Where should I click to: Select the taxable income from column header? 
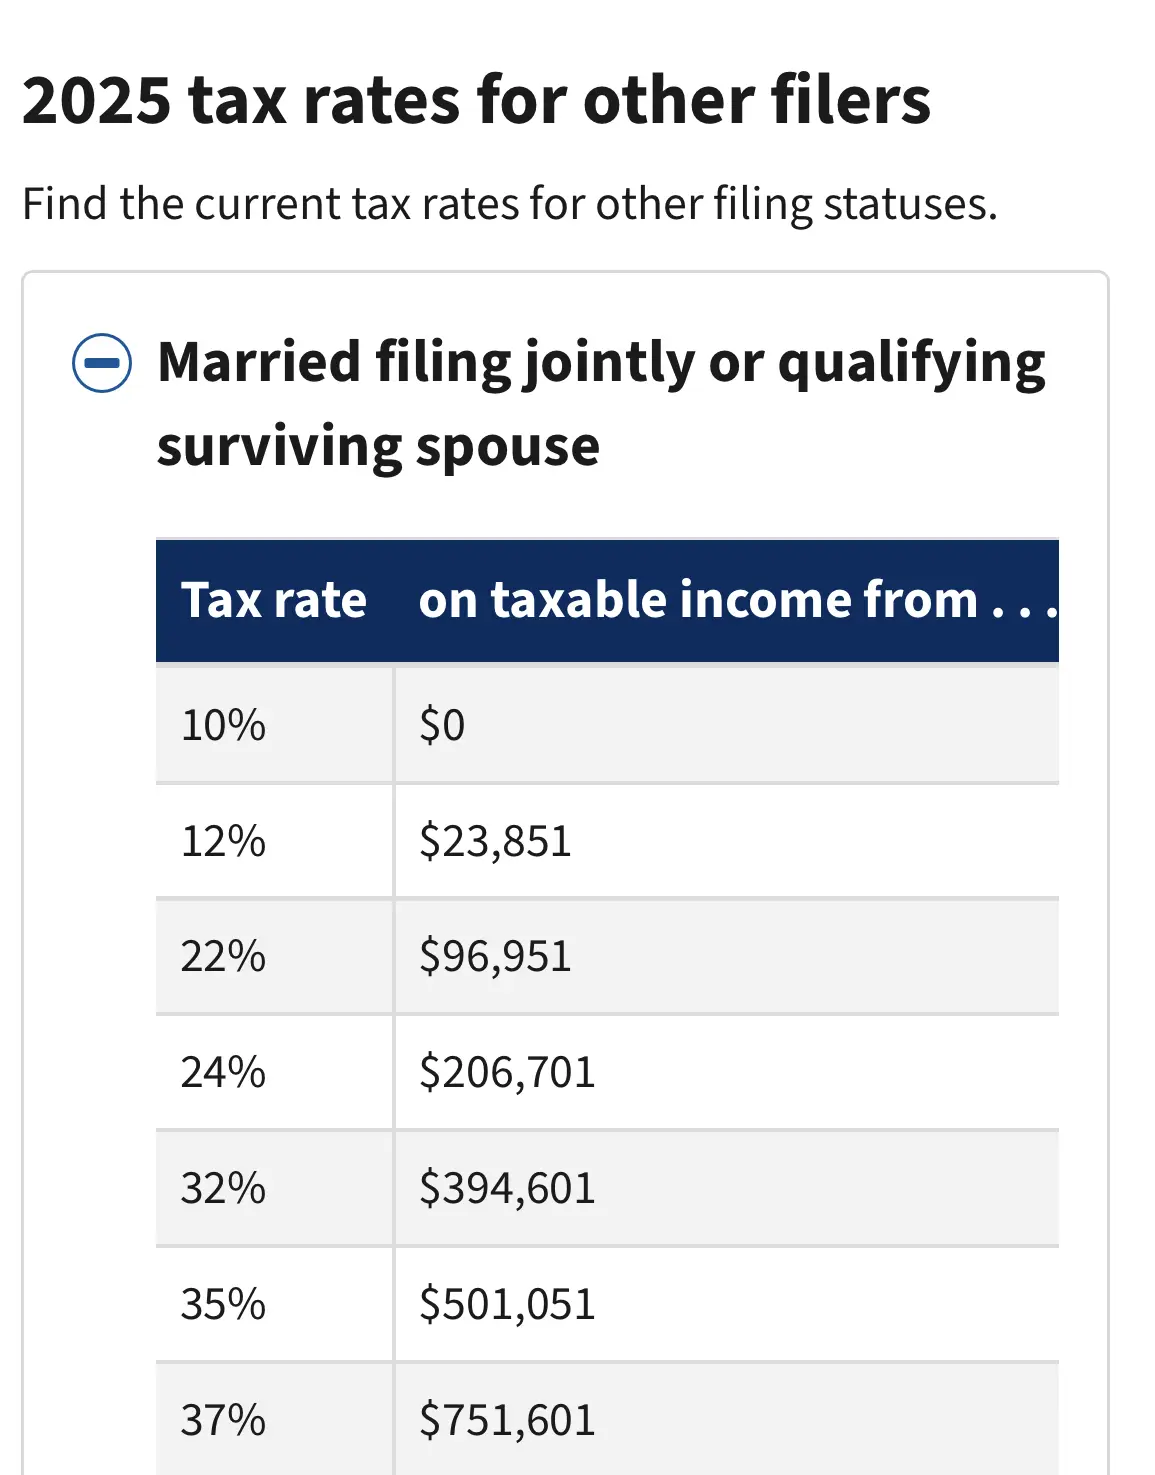click(727, 601)
